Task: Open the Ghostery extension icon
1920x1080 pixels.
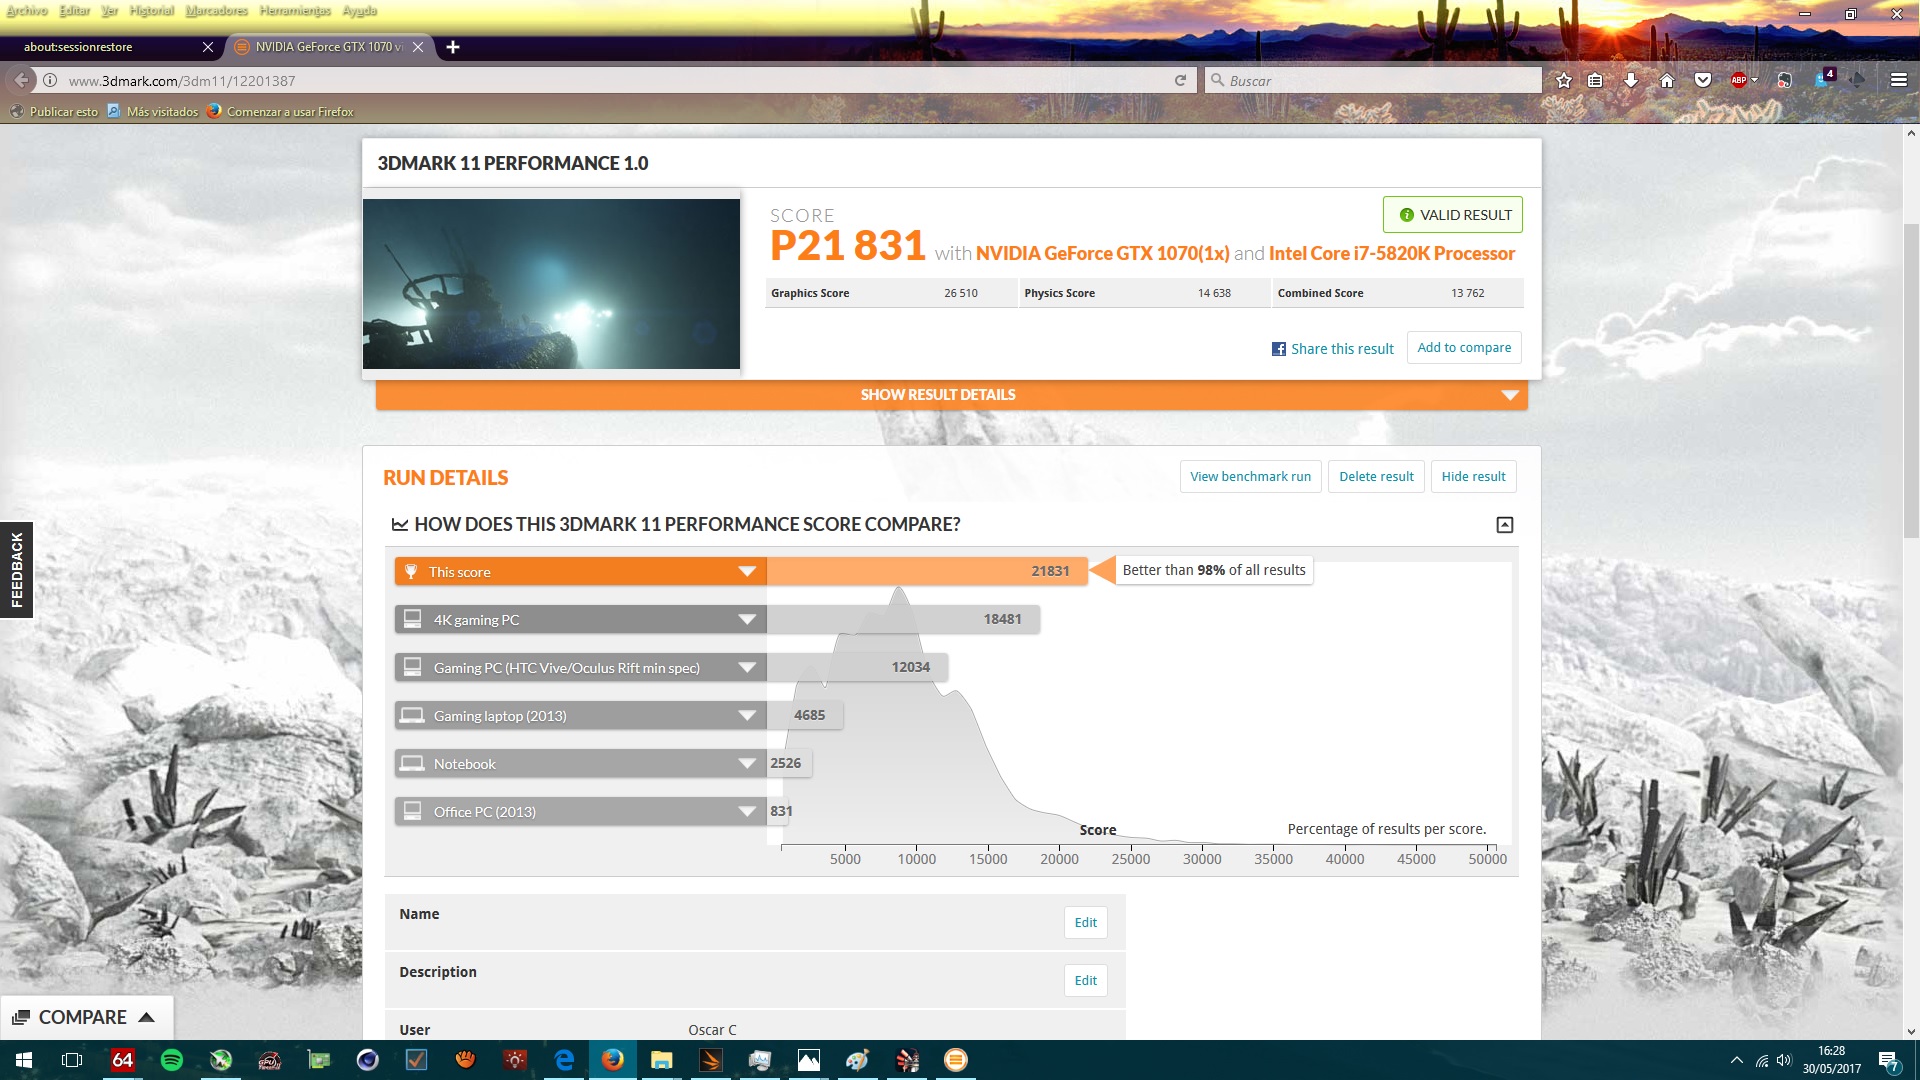Action: click(1823, 79)
